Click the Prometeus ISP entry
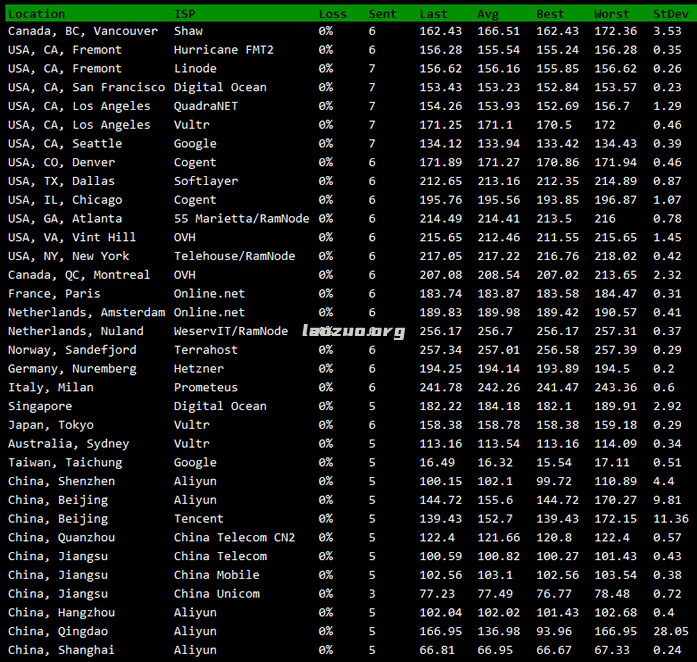 coord(206,387)
